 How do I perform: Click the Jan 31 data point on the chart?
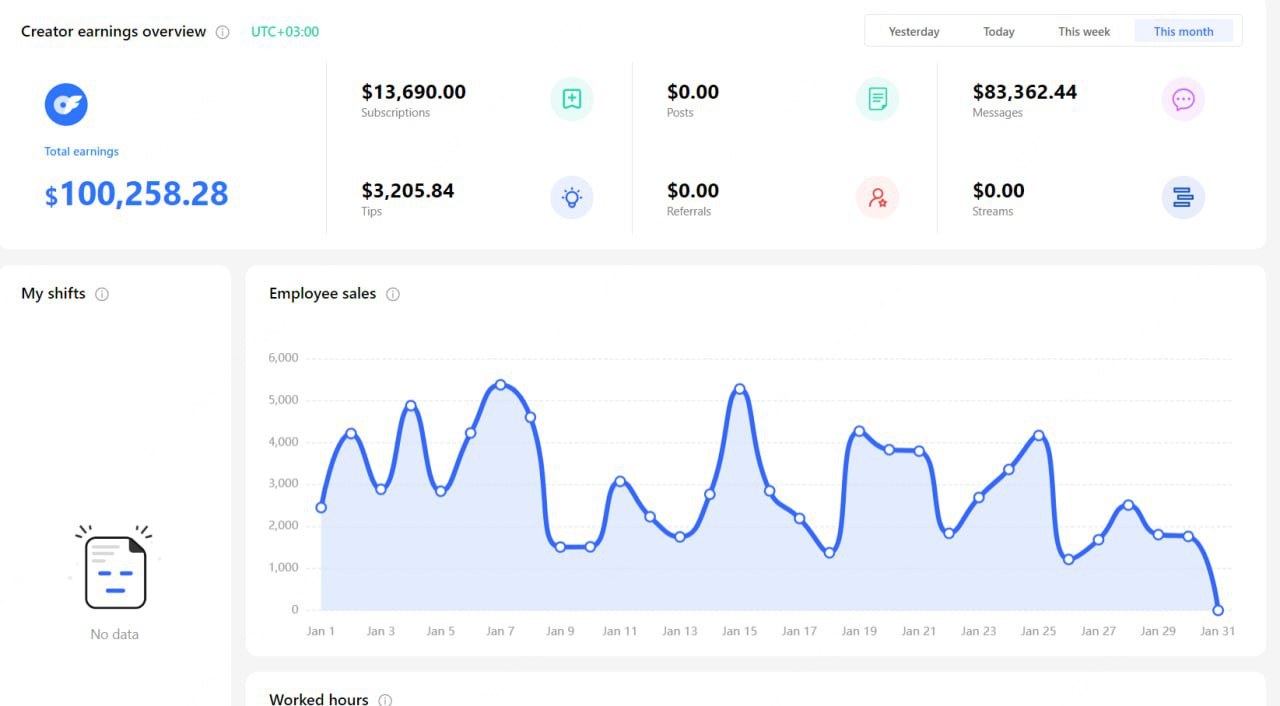pos(1218,609)
